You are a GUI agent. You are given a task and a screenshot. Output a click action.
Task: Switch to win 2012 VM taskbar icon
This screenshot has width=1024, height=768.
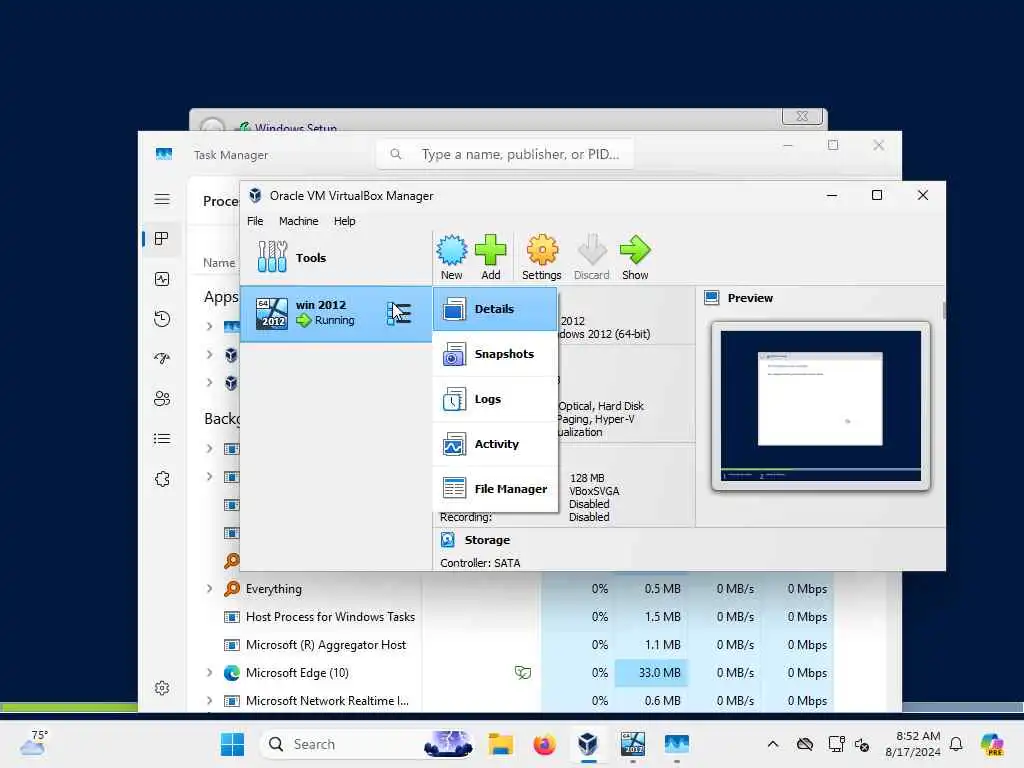[x=632, y=744]
